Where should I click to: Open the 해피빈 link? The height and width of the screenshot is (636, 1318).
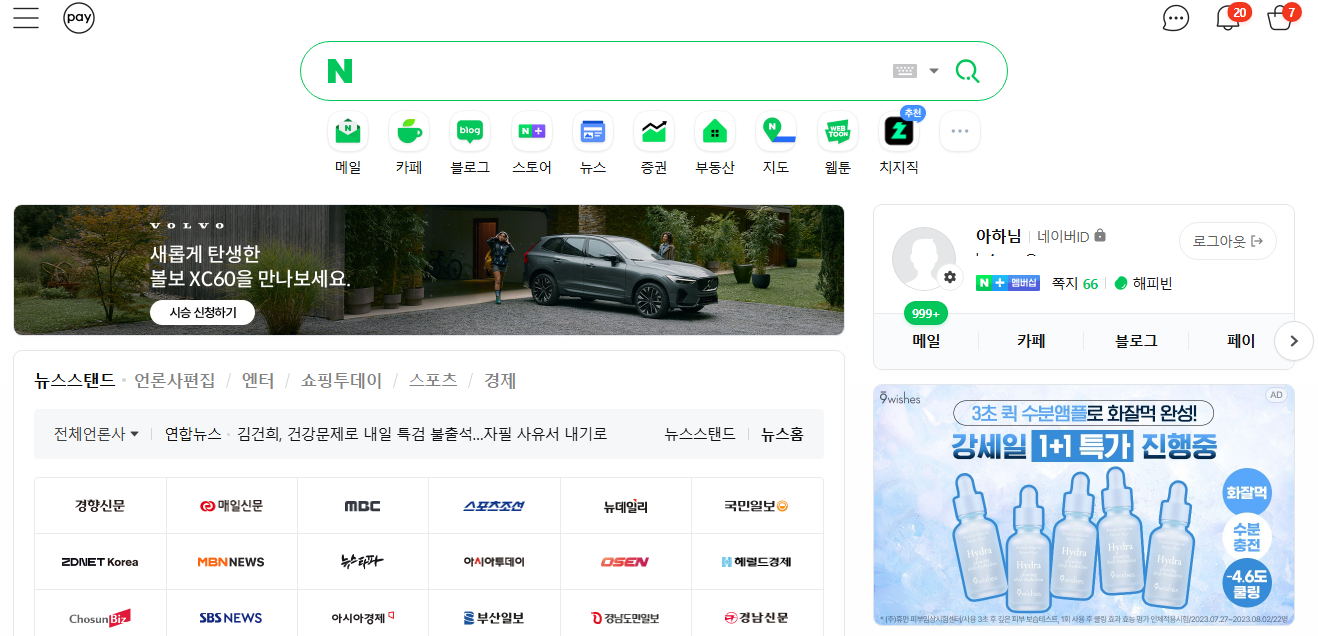click(x=1143, y=283)
